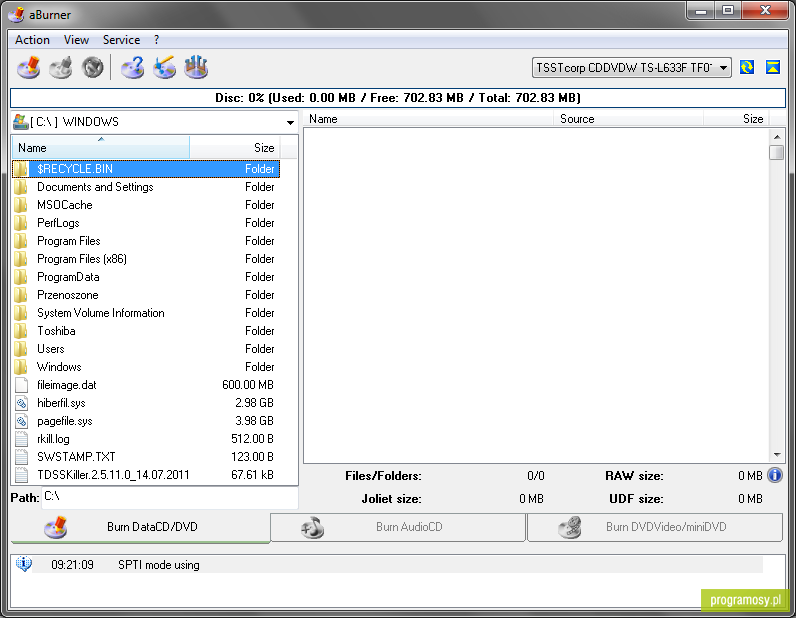This screenshot has width=796, height=618.
Task: Open the Action menu
Action: pyautogui.click(x=32, y=40)
